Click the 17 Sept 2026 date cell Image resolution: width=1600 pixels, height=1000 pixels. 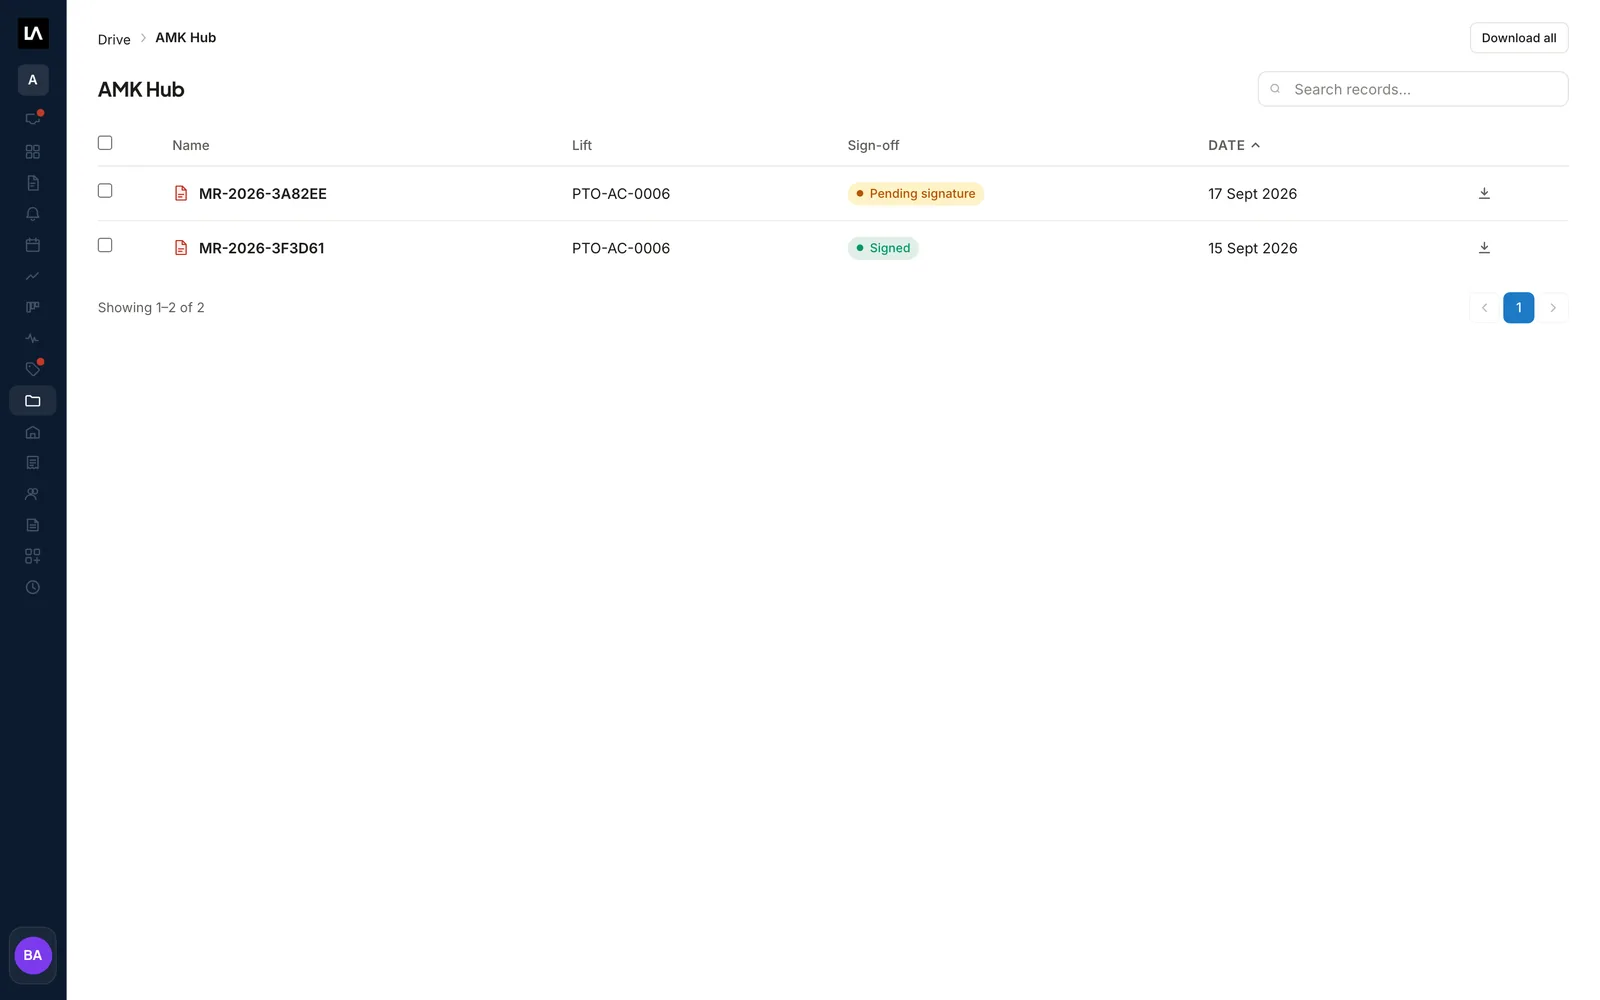(1252, 194)
